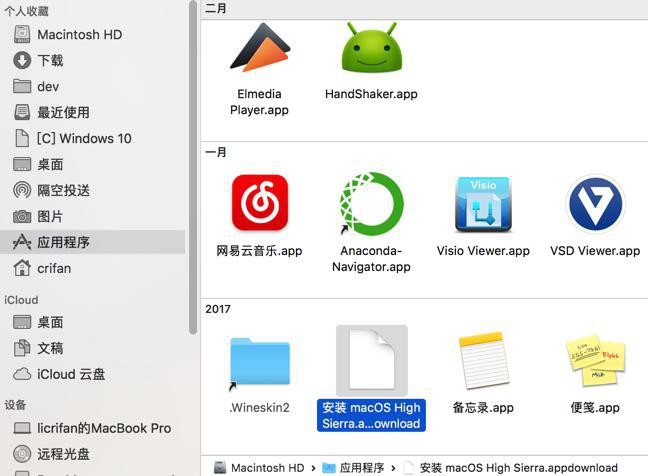This screenshot has width=648, height=476.
Task: Open the crifan home folder label
Action: pyautogui.click(x=54, y=268)
